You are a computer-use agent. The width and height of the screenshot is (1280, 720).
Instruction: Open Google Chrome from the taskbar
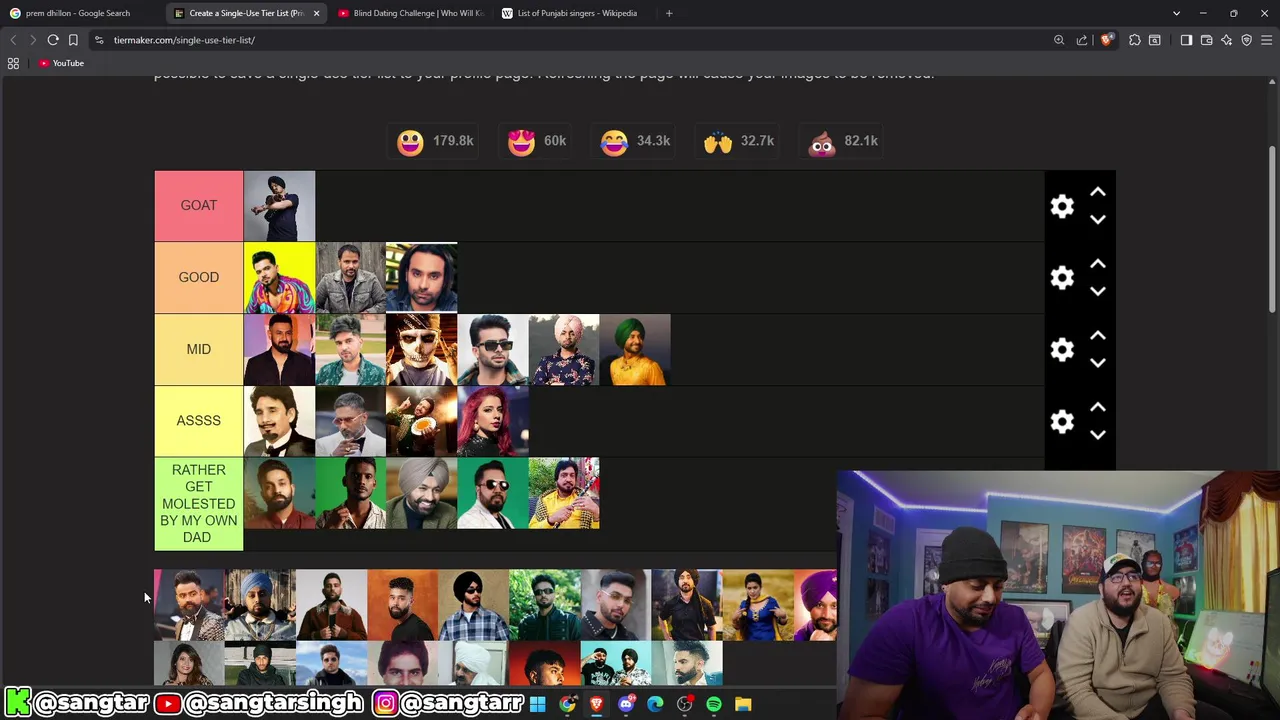[567, 704]
